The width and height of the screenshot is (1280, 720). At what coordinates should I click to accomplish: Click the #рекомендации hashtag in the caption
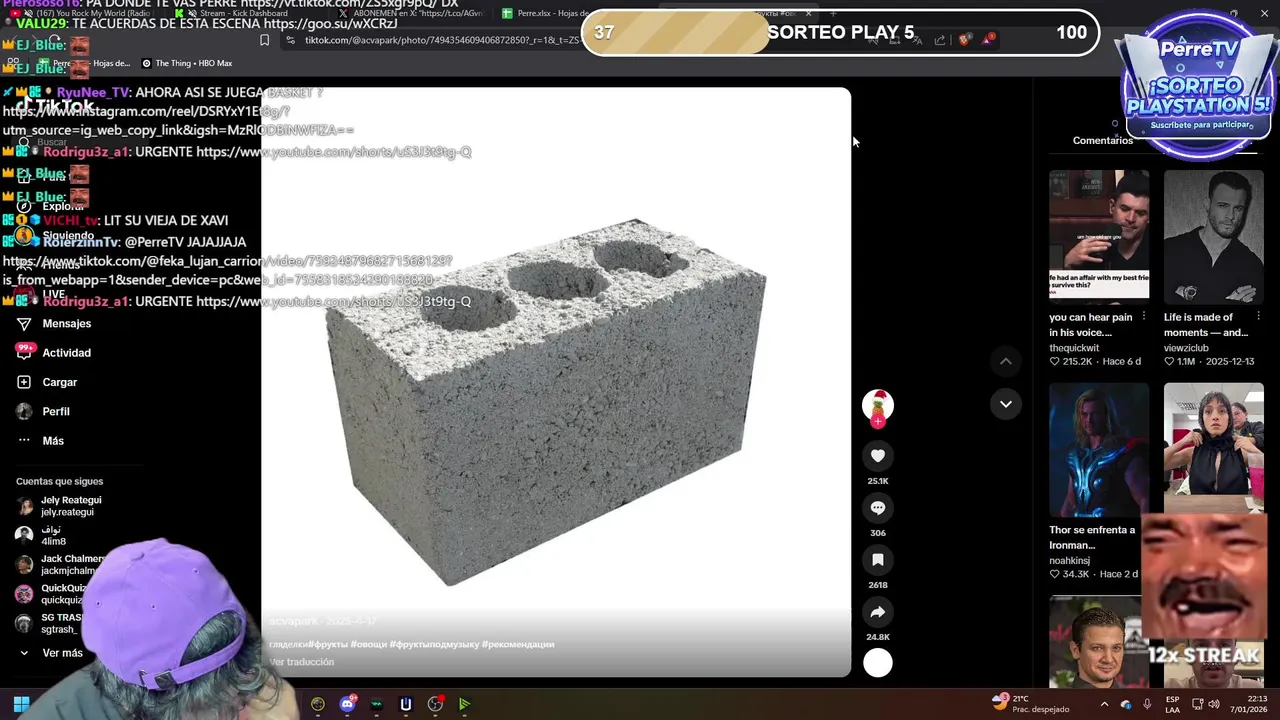point(518,645)
